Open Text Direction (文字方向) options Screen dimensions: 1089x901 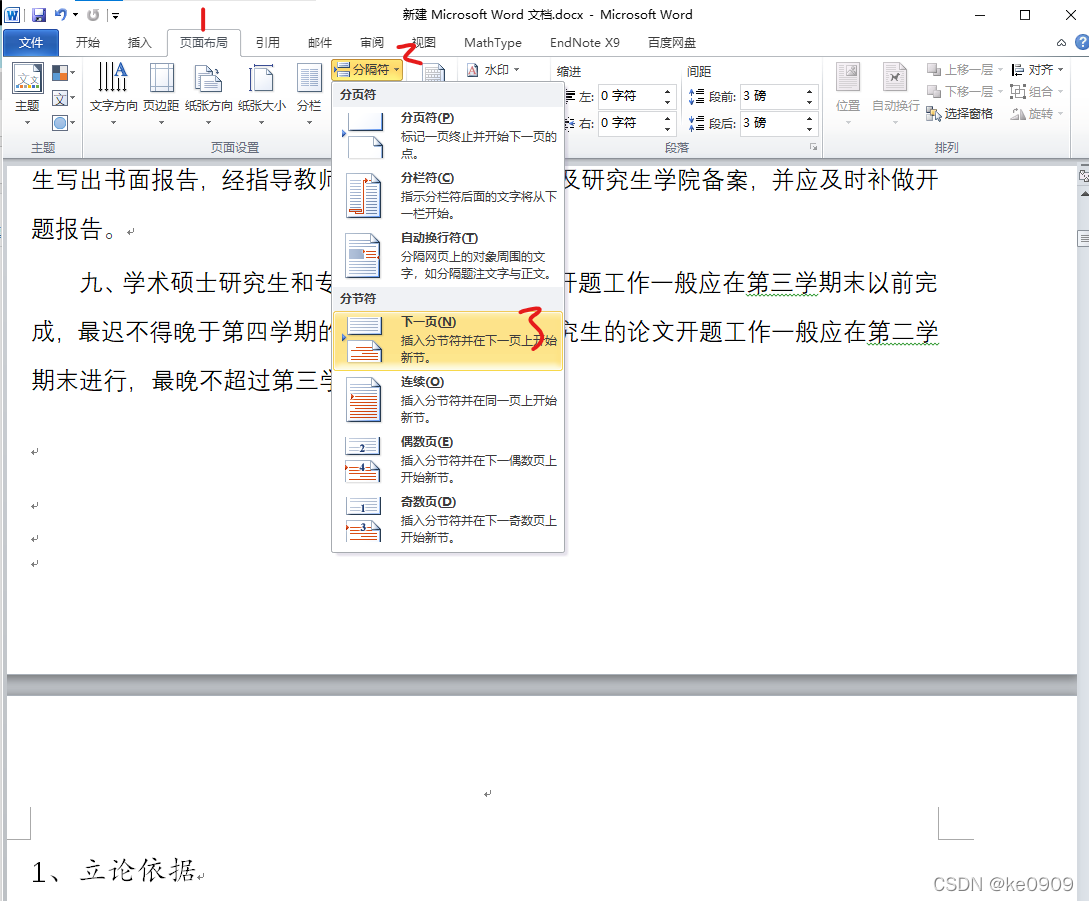pyautogui.click(x=113, y=94)
